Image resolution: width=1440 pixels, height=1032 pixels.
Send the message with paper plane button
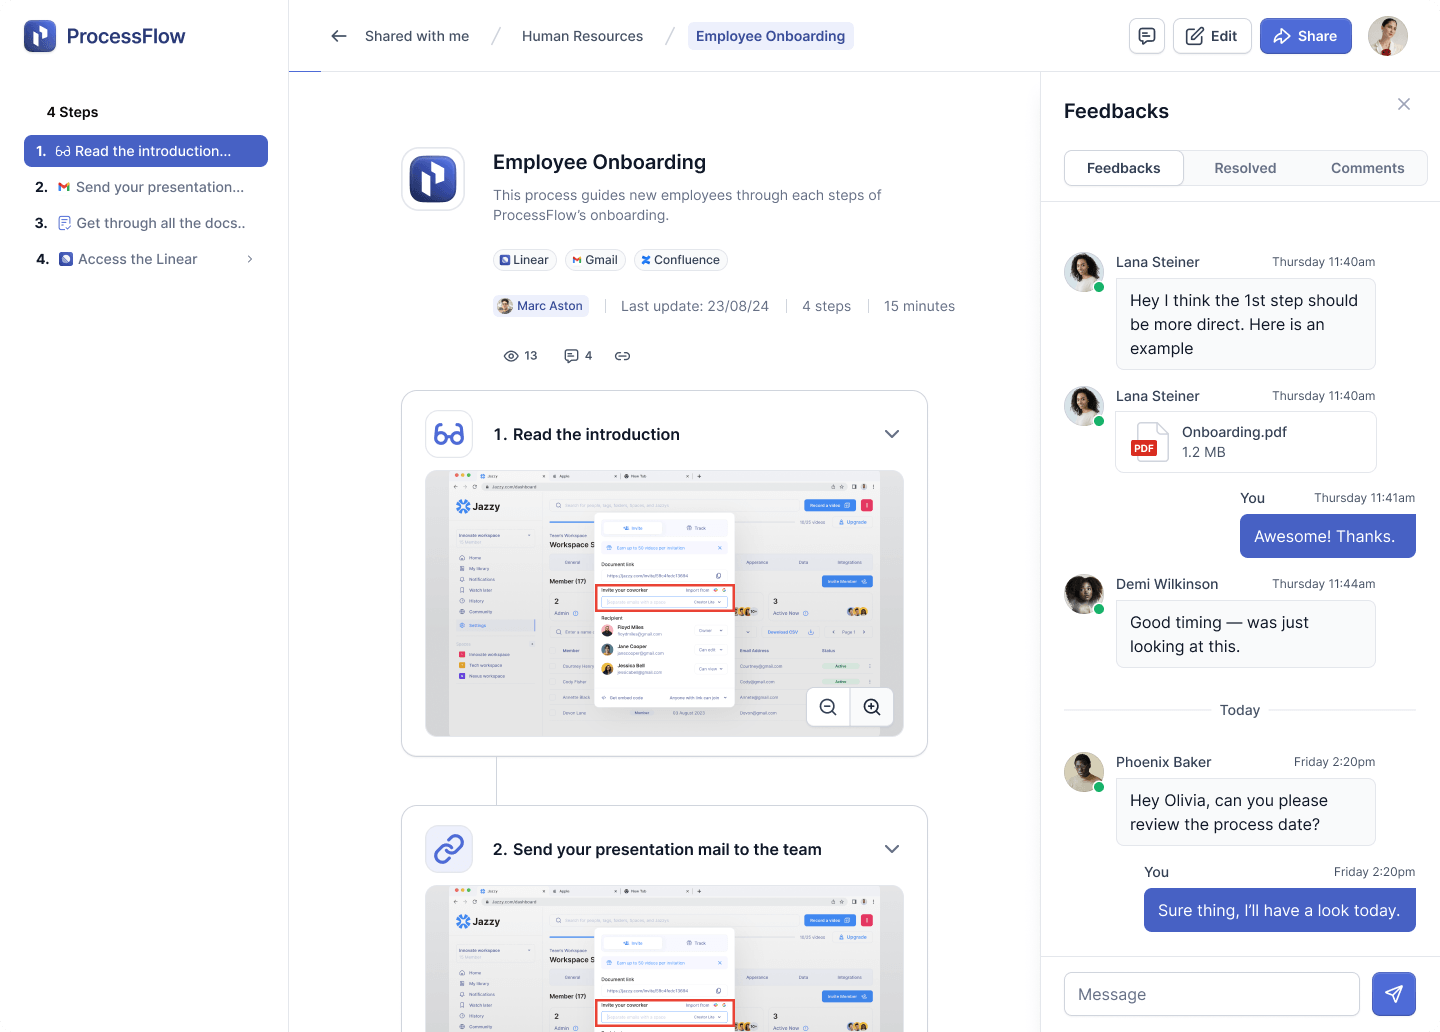click(x=1394, y=994)
